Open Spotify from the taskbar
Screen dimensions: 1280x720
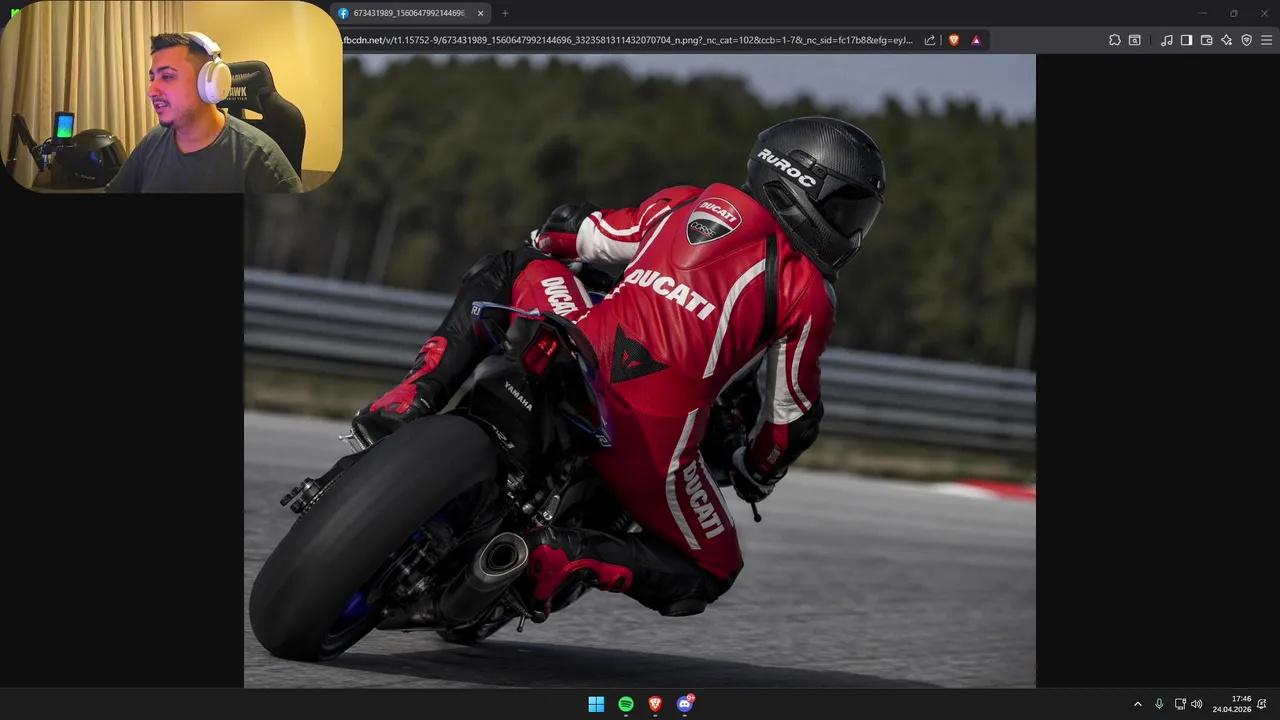pos(626,704)
